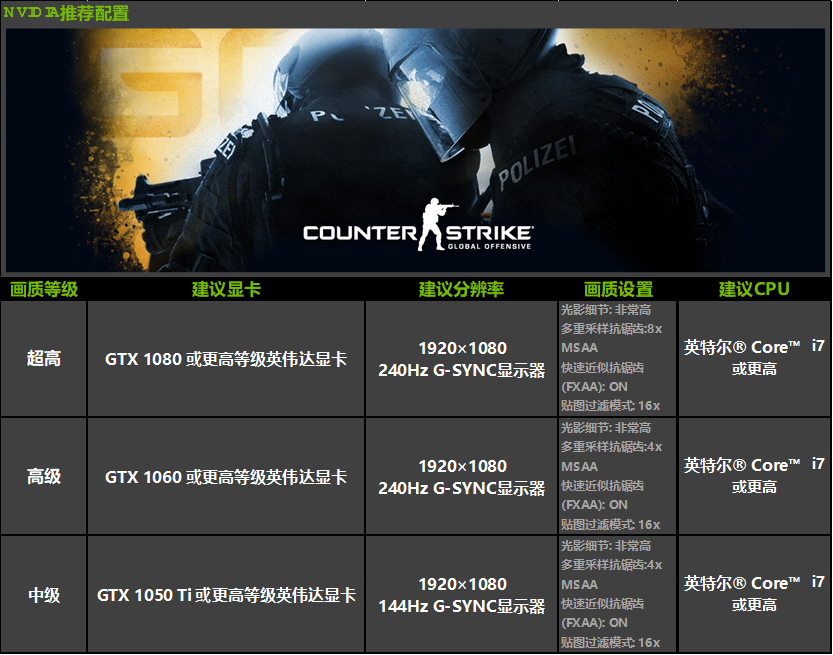This screenshot has width=833, height=655.
Task: Click 英特尔 Core i7 cell in 中级 row
Action: (x=754, y=594)
